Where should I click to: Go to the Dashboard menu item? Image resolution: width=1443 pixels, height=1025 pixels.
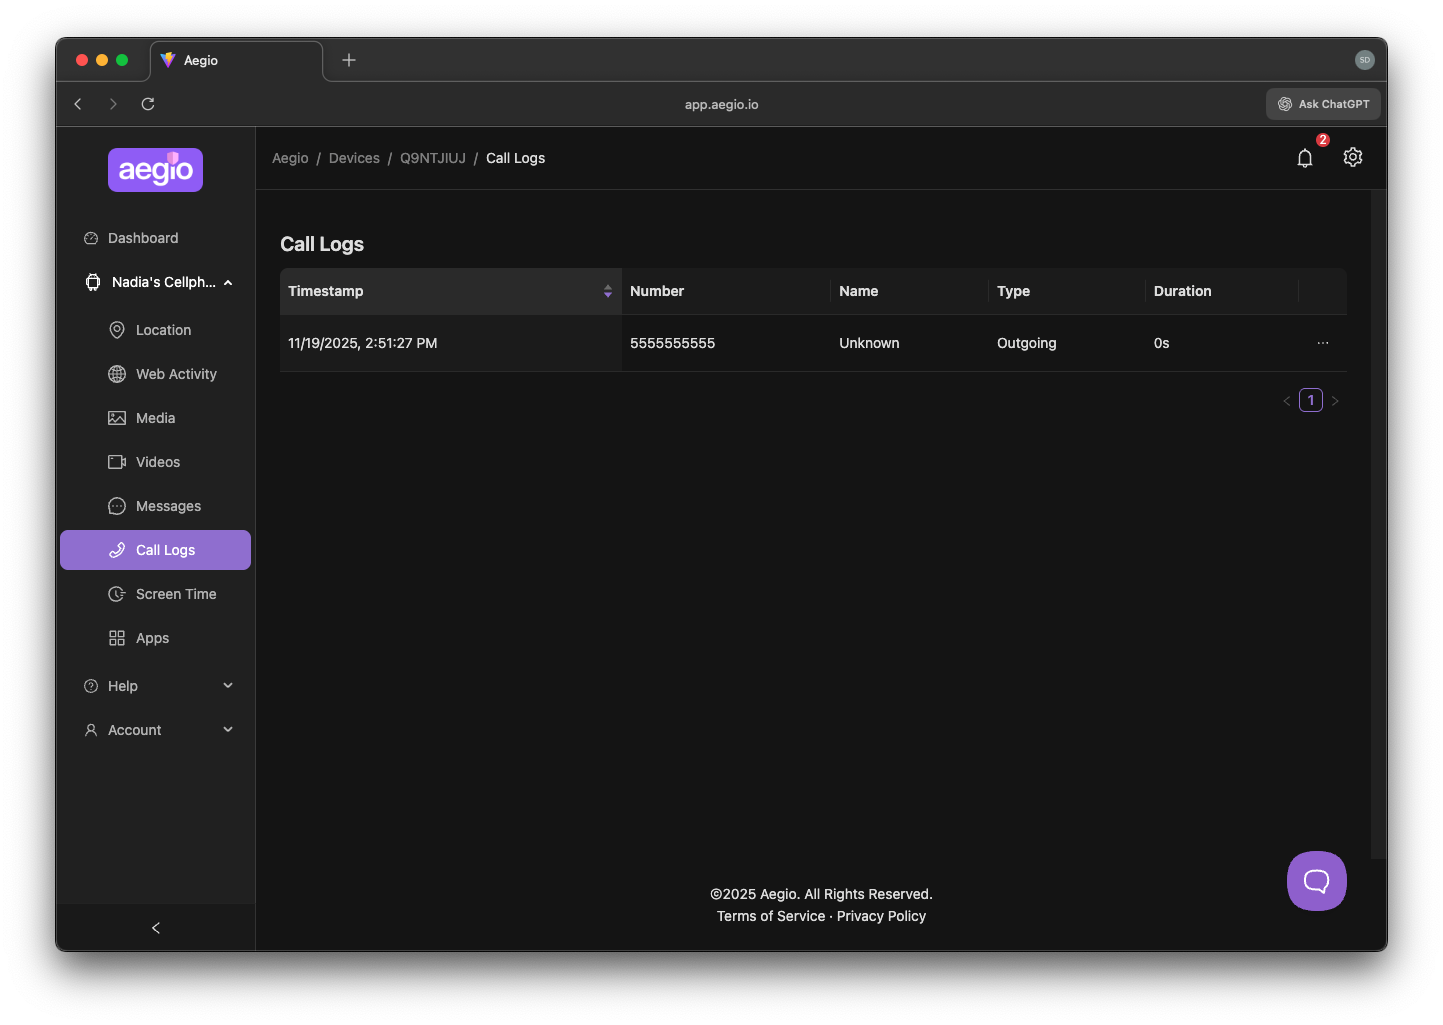(x=144, y=237)
